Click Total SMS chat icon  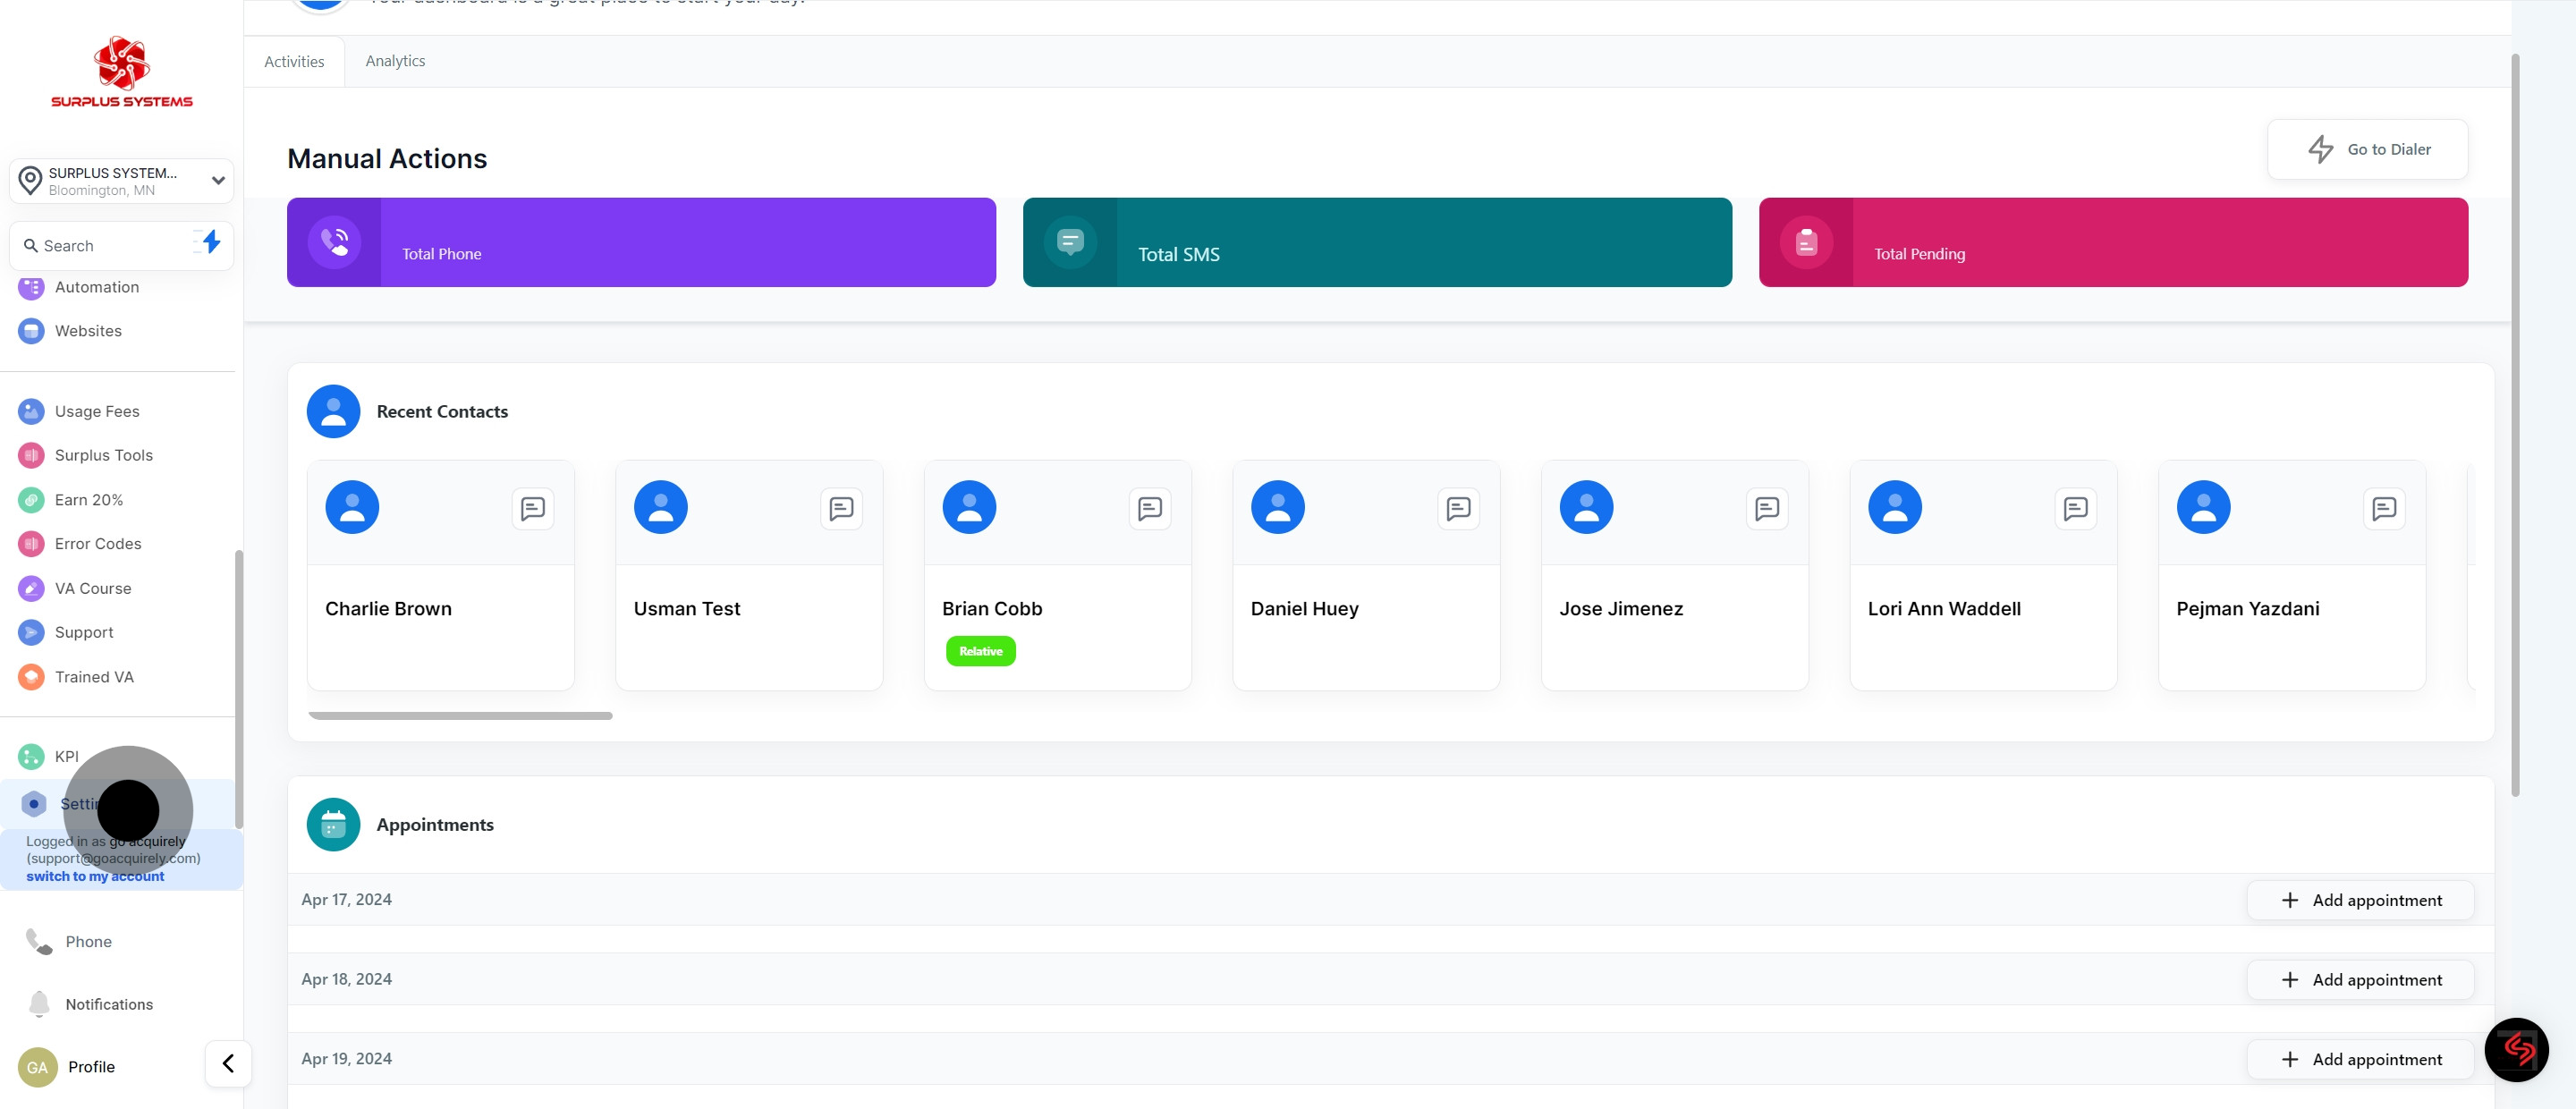click(x=1070, y=242)
